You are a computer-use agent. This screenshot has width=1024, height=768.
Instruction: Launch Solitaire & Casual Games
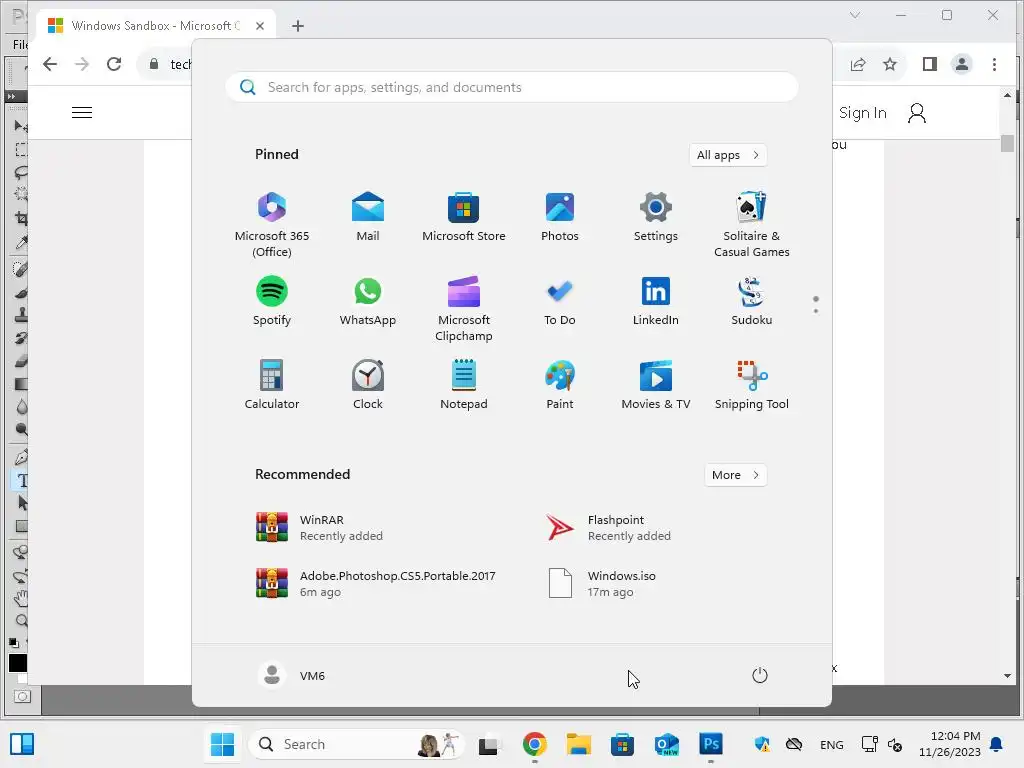coord(752,224)
